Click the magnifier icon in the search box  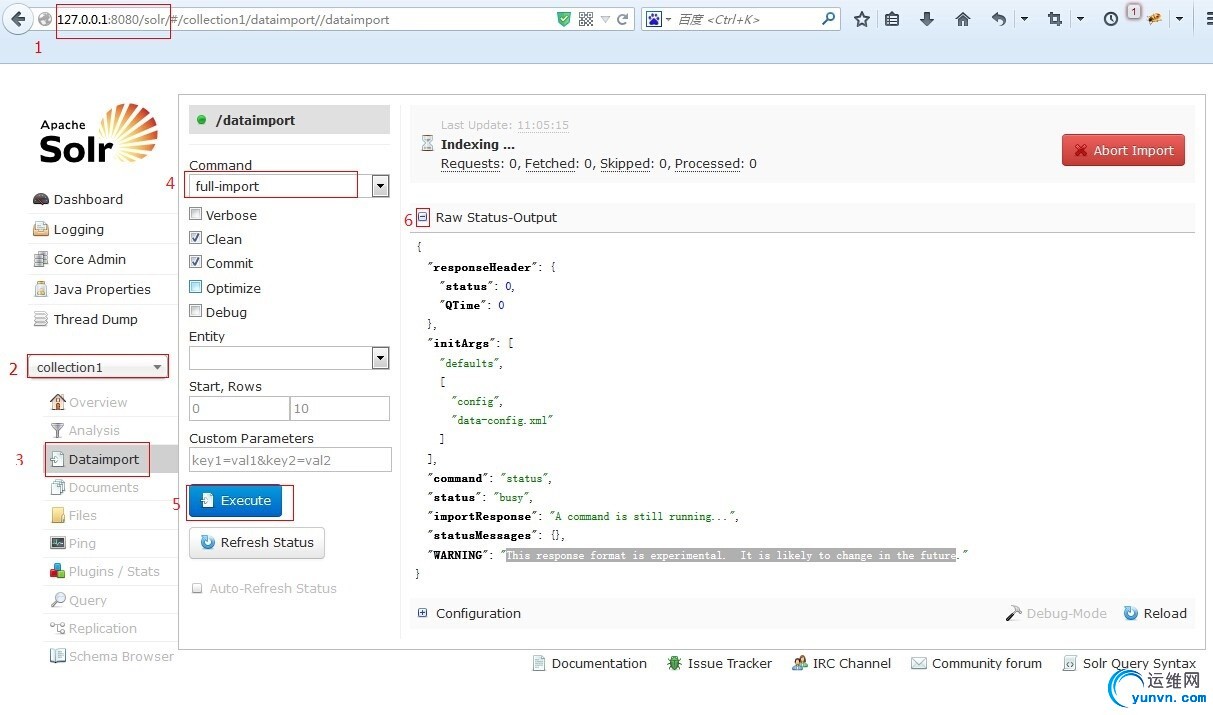[x=829, y=19]
